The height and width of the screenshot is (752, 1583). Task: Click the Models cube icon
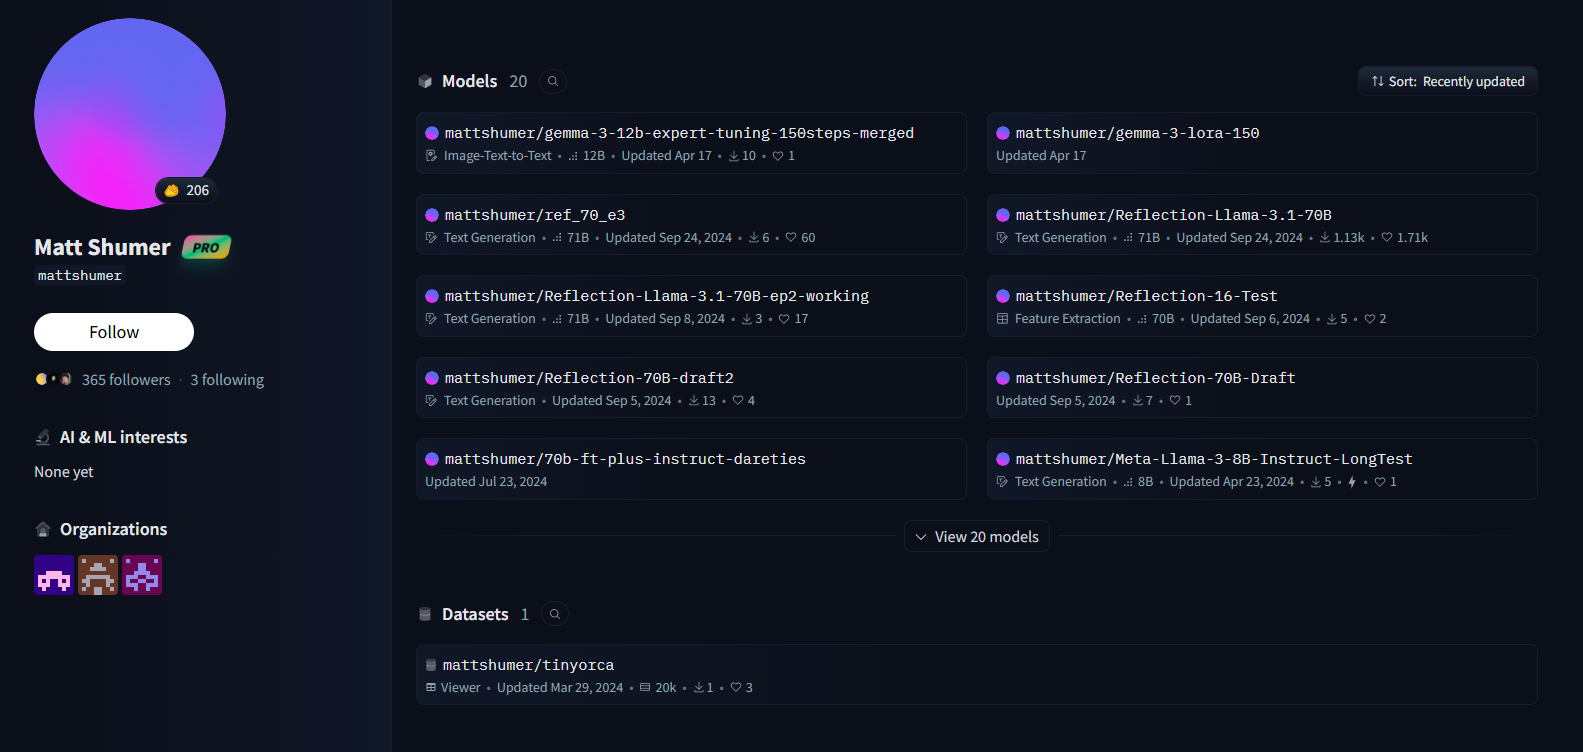click(425, 81)
